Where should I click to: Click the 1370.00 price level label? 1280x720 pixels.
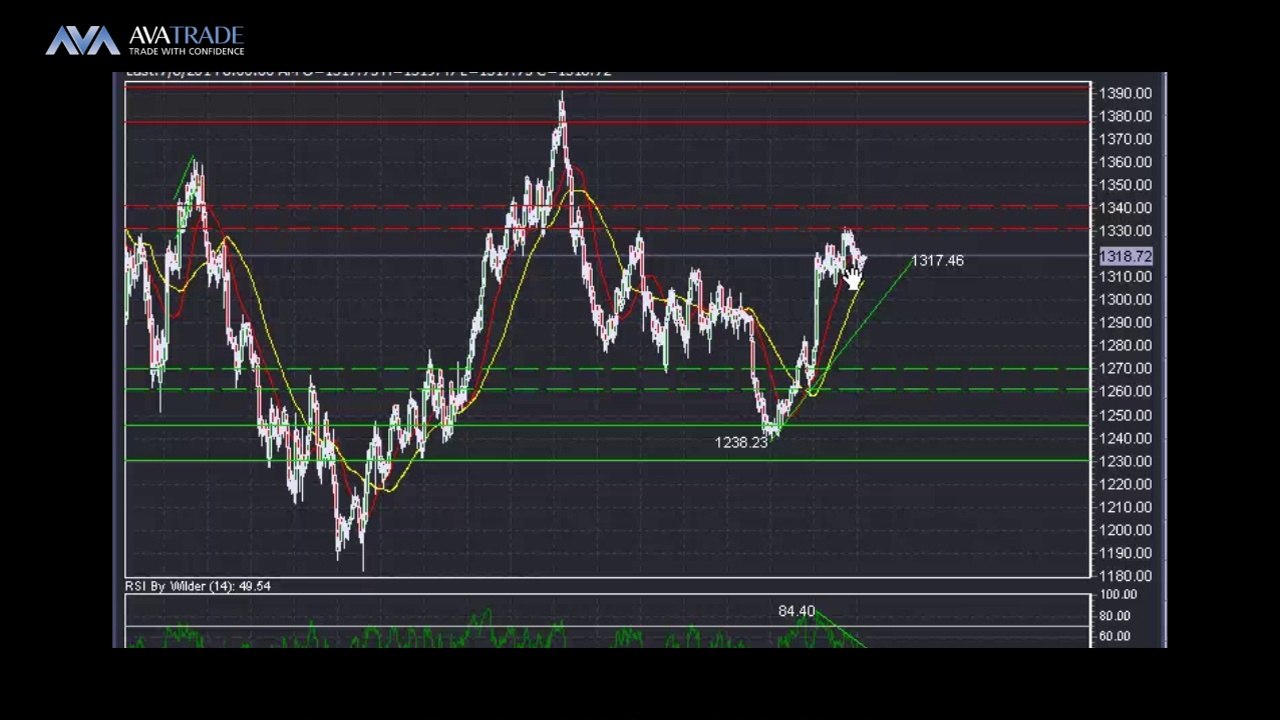[1125, 139]
